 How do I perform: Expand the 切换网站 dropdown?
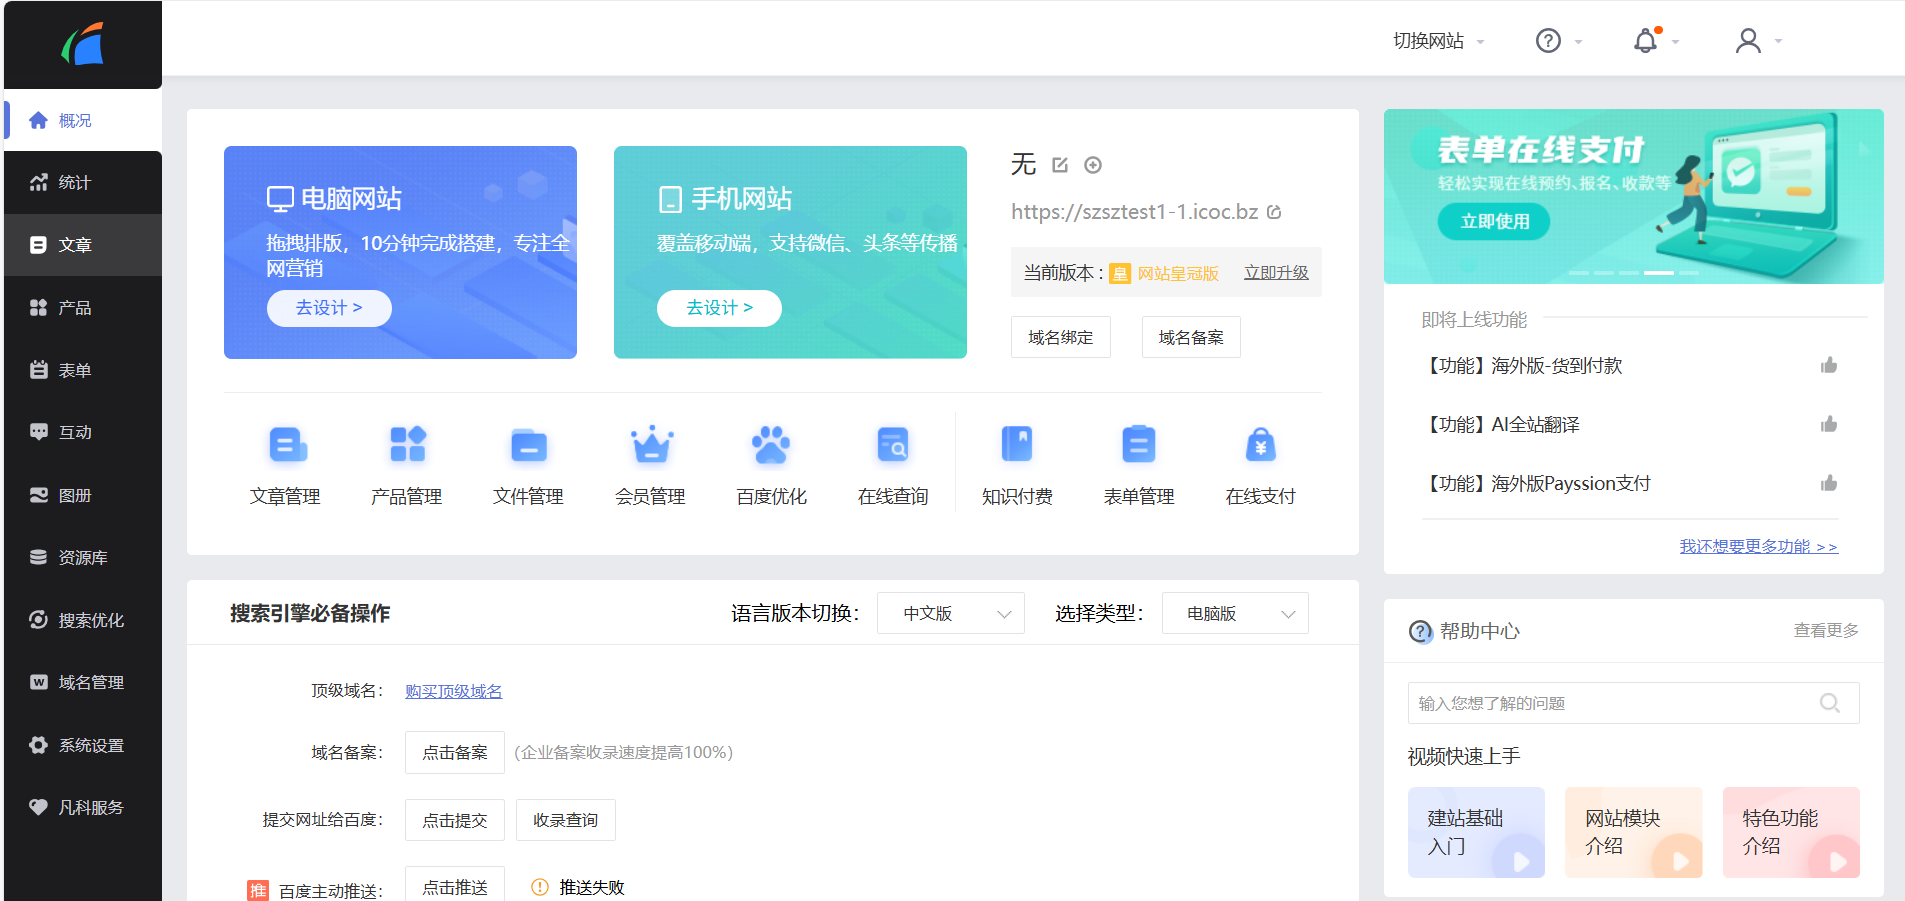(1438, 41)
